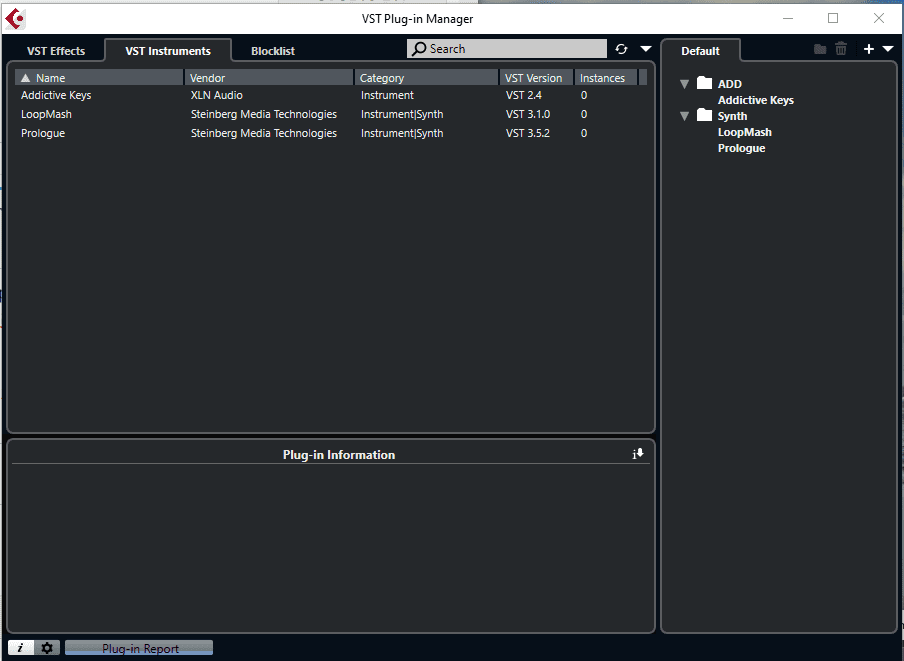Click Steinberg Media Technologies vendor in LoopMash row

click(x=263, y=114)
